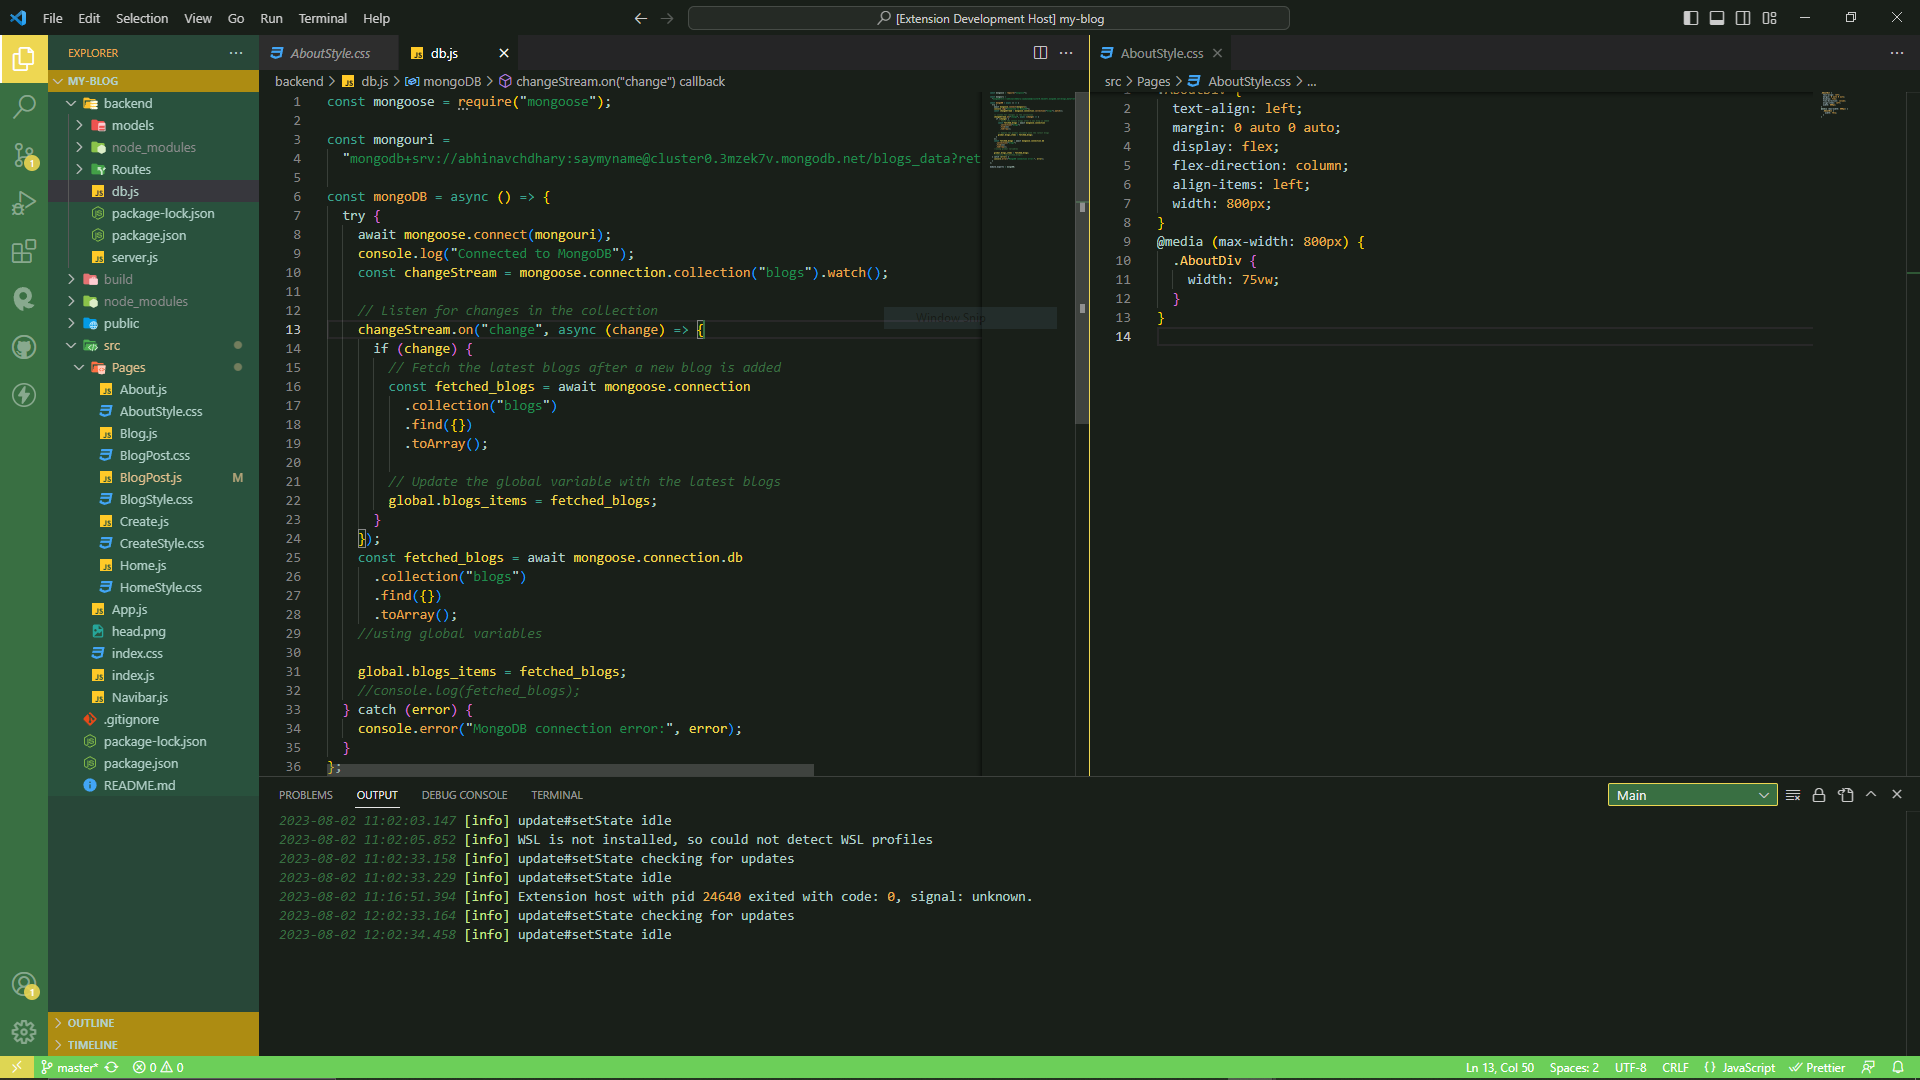Open the Main output channel dropdown
1920x1080 pixels.
coord(1692,795)
